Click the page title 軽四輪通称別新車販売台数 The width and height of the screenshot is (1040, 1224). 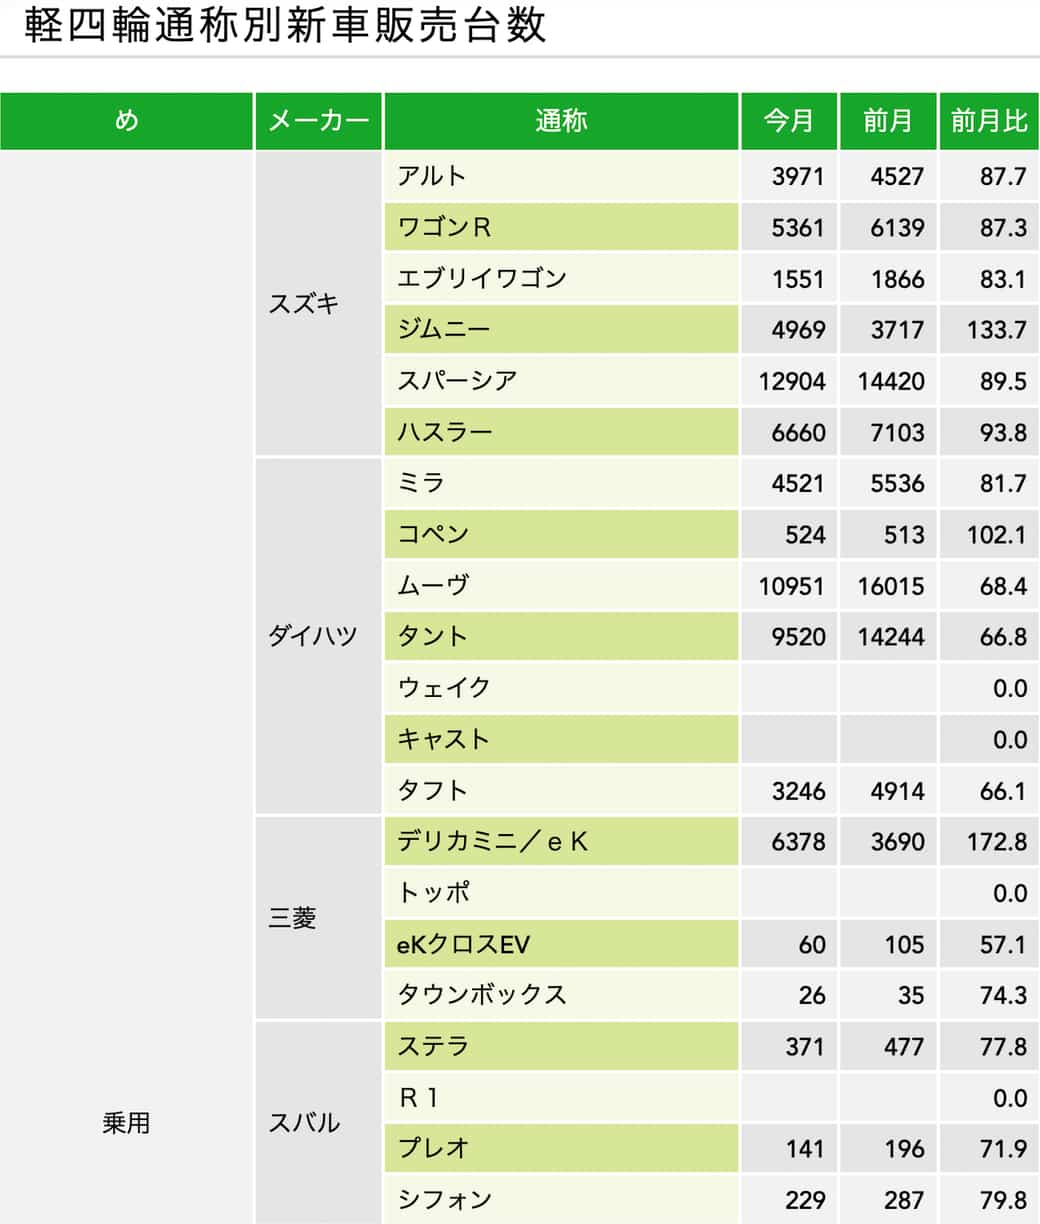coord(285,26)
